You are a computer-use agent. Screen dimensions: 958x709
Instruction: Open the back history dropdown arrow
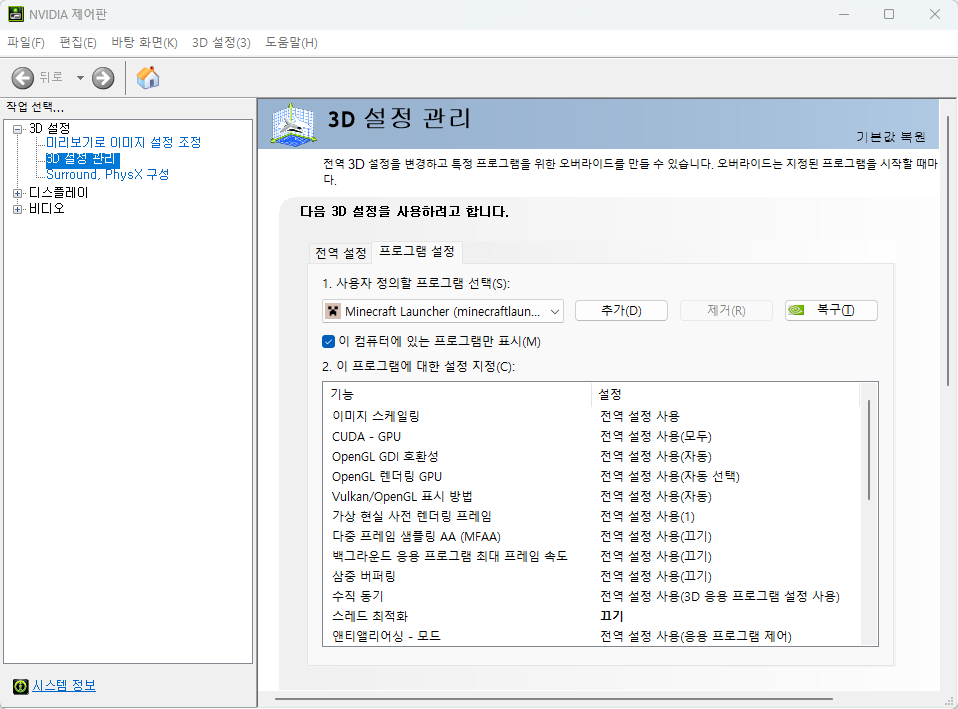pos(80,78)
